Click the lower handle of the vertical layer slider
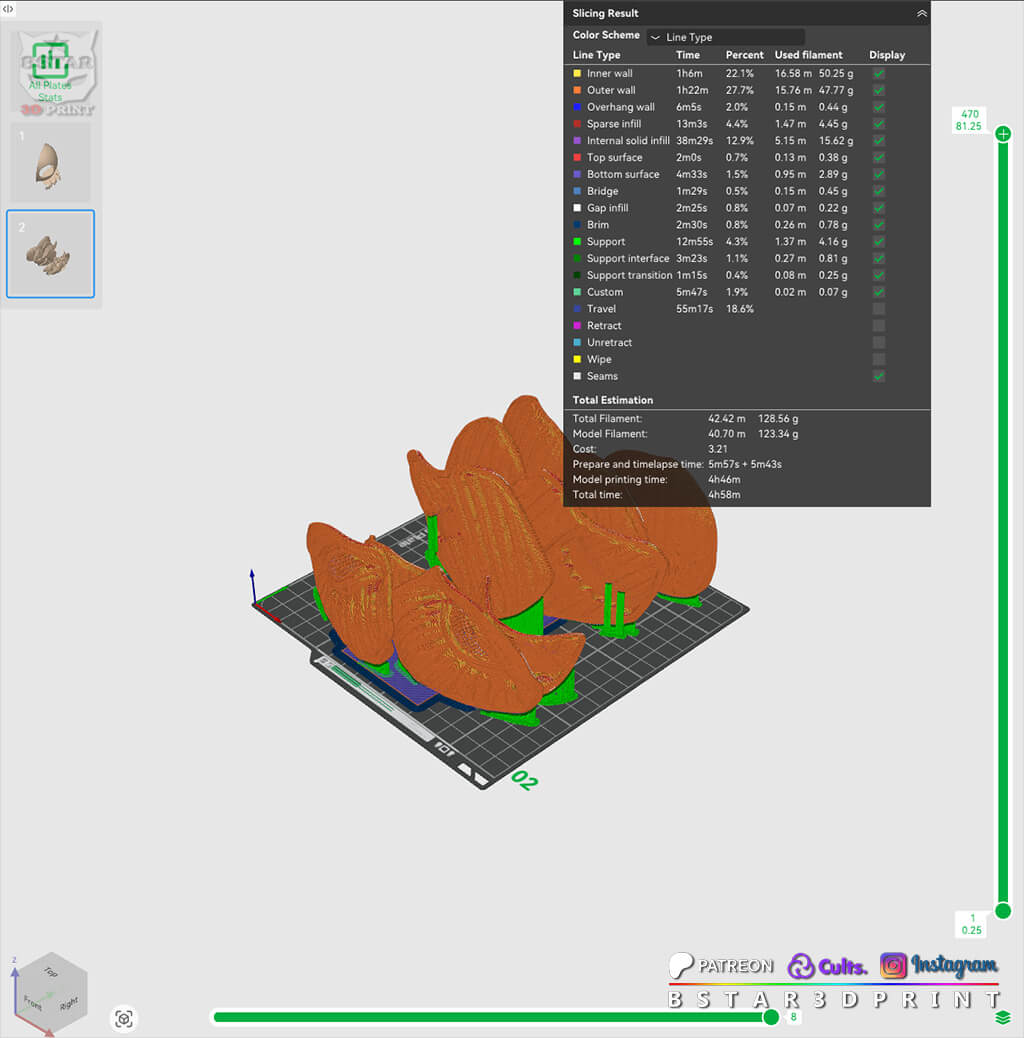Screen dimensions: 1024x1038 [x=1003, y=912]
